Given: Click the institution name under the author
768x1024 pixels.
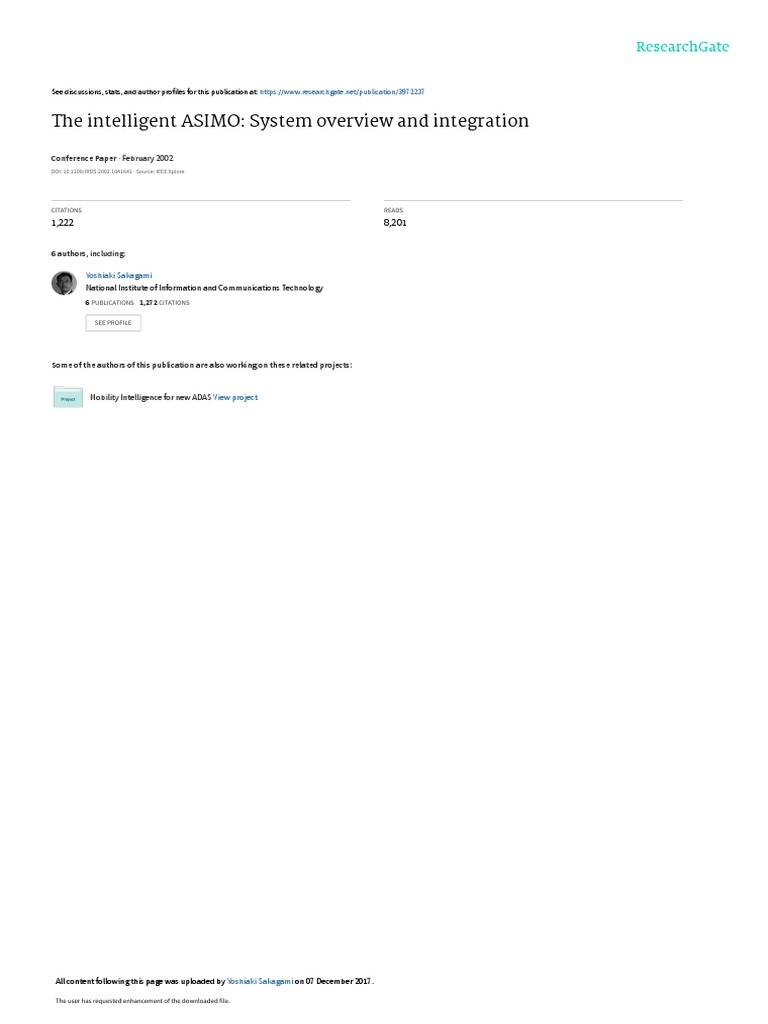Looking at the screenshot, I should coord(204,288).
